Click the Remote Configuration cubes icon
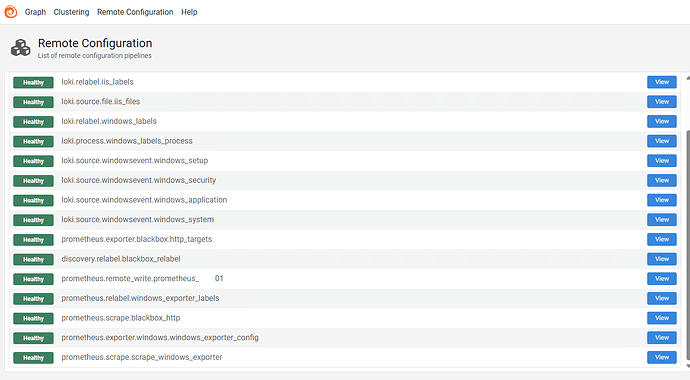The width and height of the screenshot is (690, 380). pos(21,48)
